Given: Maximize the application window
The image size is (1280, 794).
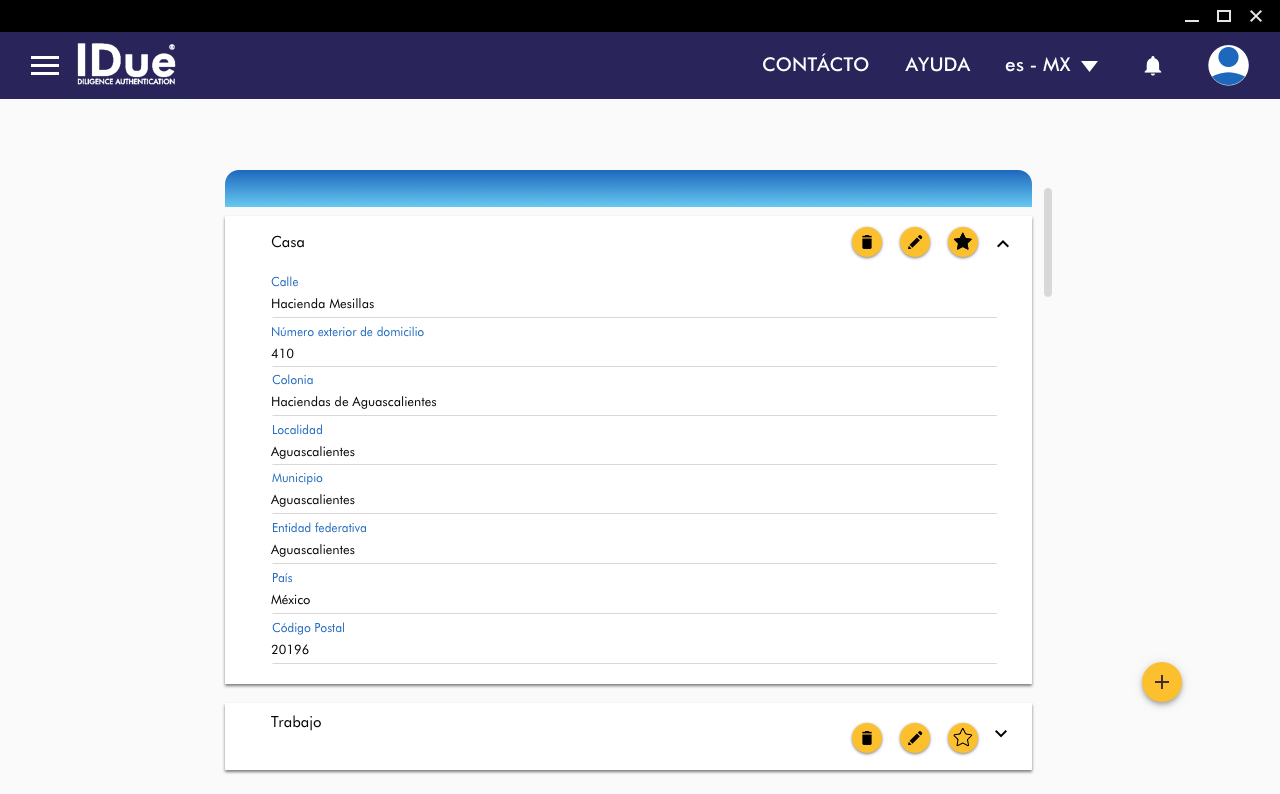Looking at the screenshot, I should click(x=1223, y=16).
